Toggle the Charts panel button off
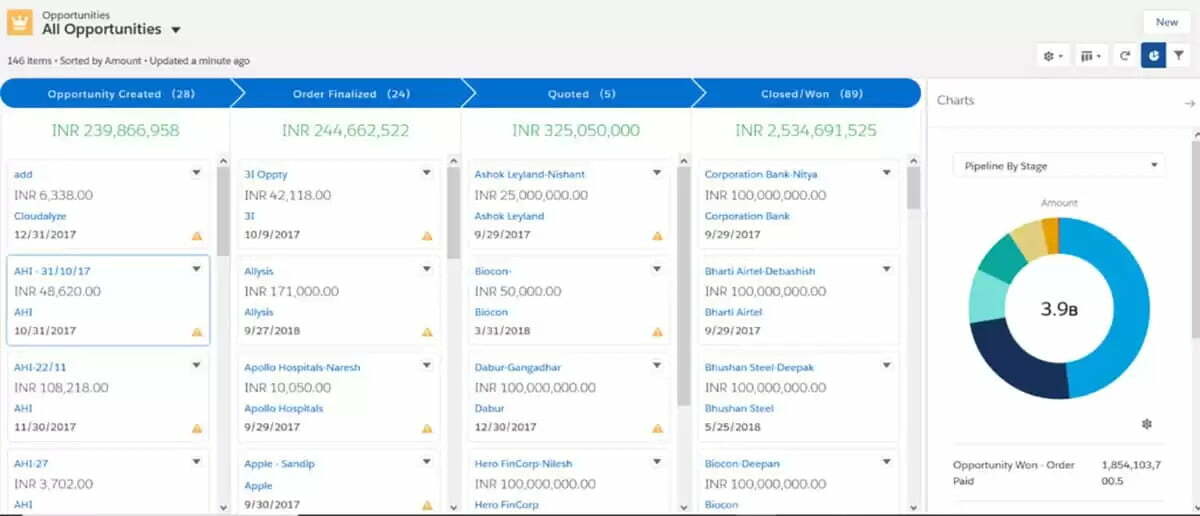Image resolution: width=1200 pixels, height=516 pixels. [x=1153, y=57]
